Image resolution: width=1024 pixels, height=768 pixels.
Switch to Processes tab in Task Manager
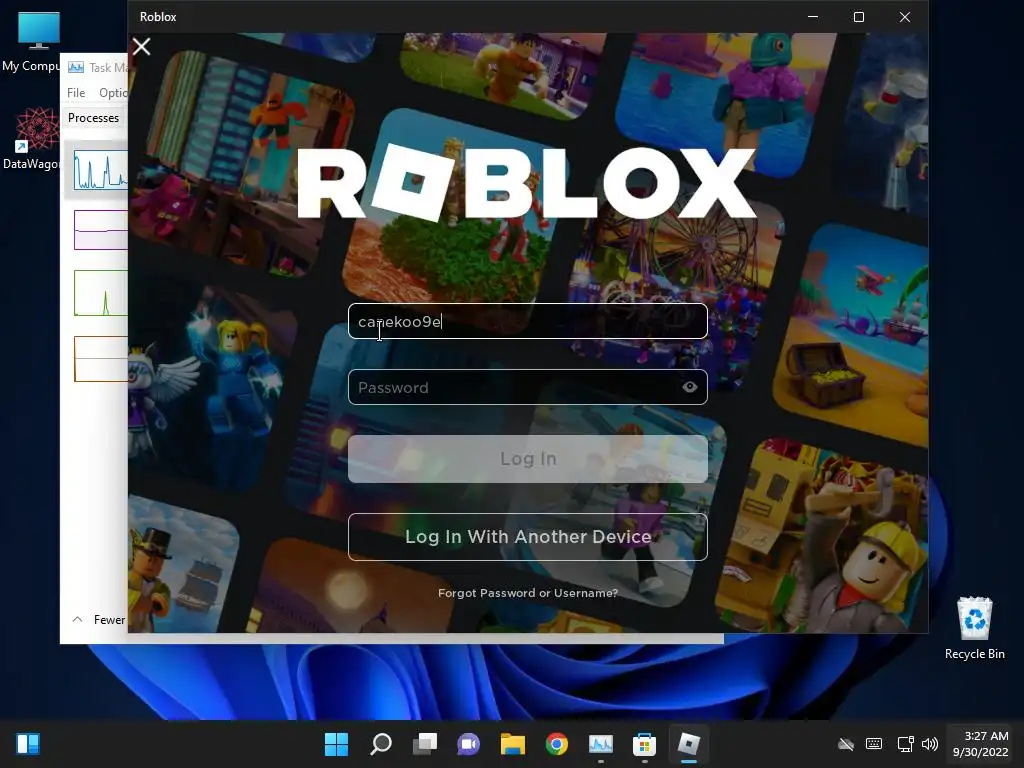(x=93, y=118)
